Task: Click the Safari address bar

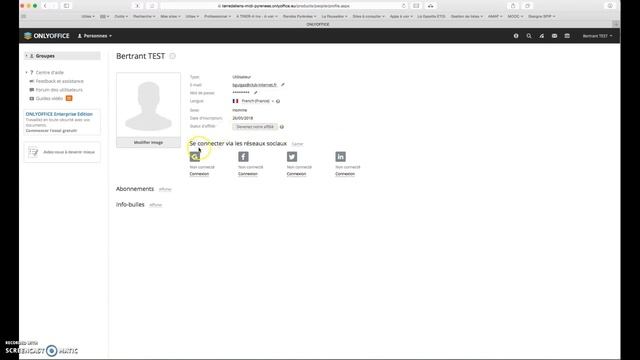Action: point(284,6)
